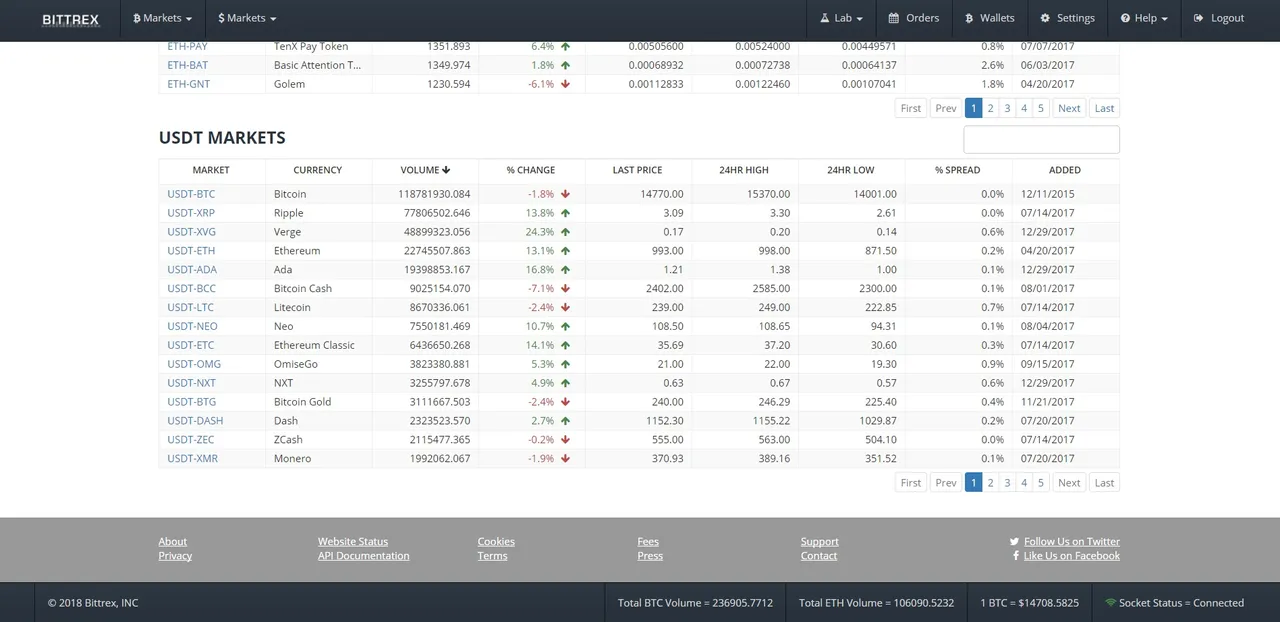Open the Fees footer link

point(648,542)
